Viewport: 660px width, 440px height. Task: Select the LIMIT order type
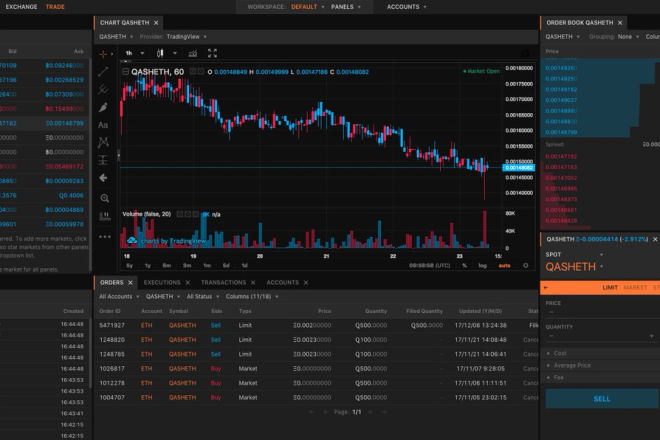pos(610,288)
